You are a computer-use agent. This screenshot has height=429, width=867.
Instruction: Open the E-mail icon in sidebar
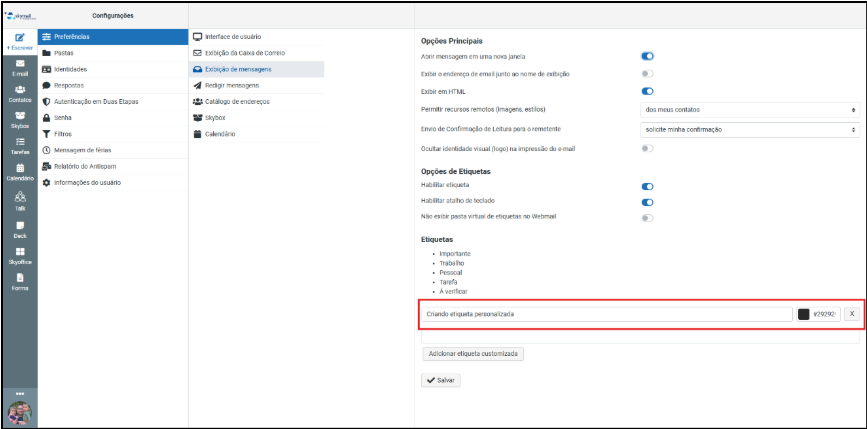(20, 67)
